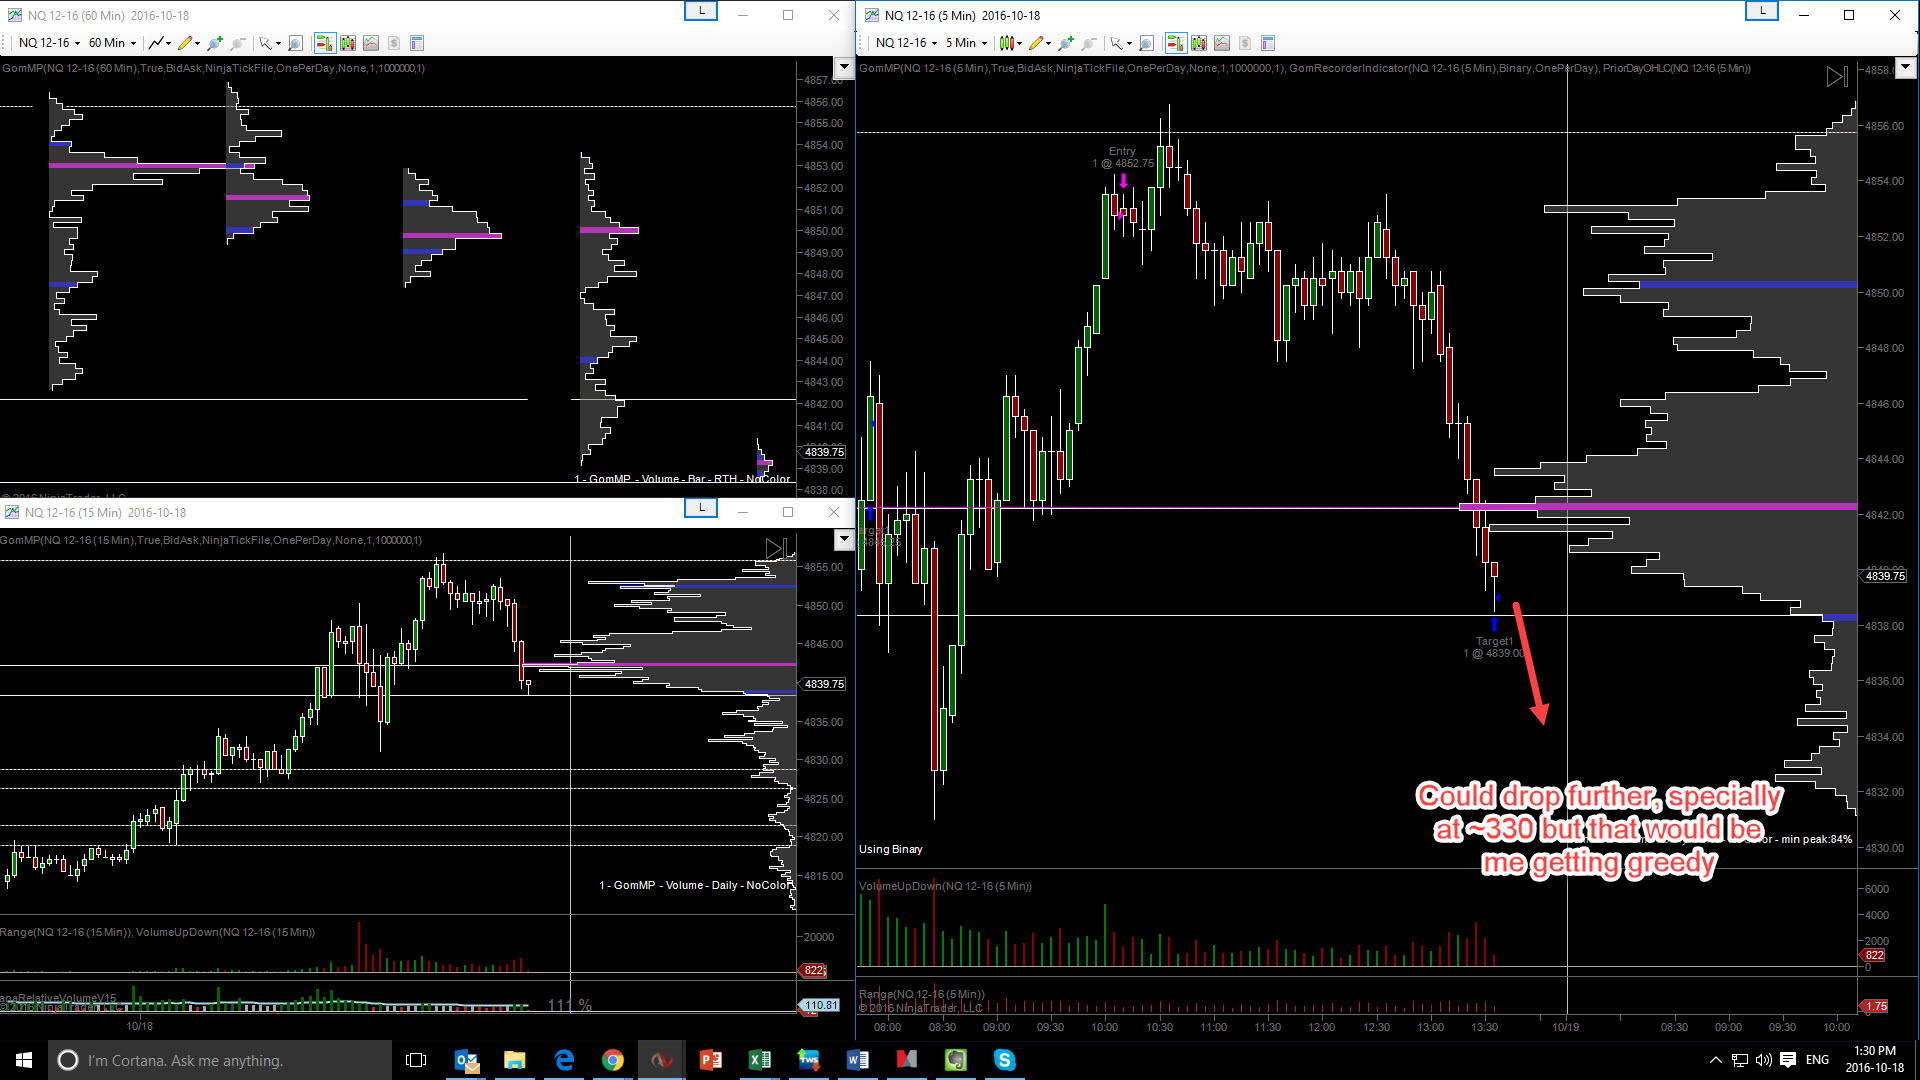Change the 5 Min interval dropdown

coord(966,43)
